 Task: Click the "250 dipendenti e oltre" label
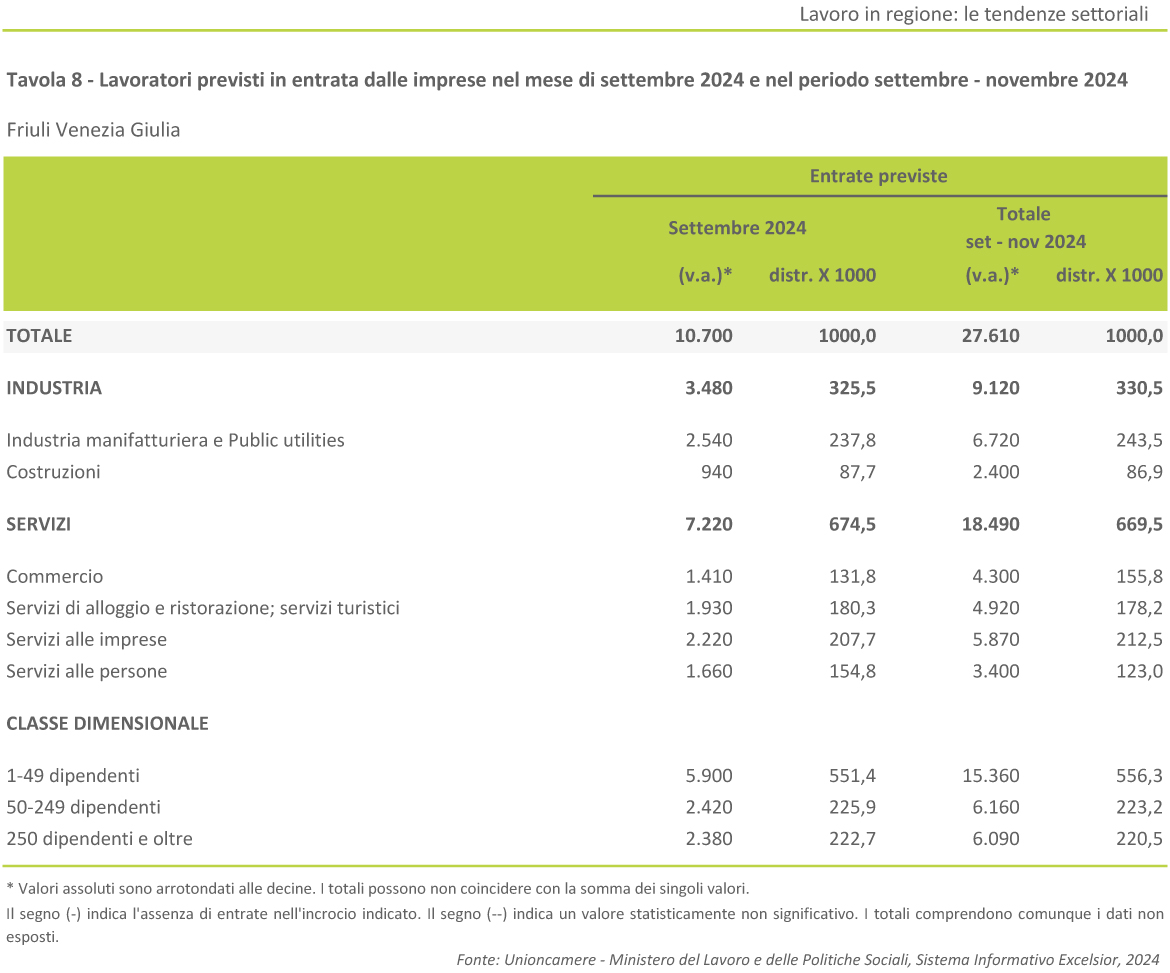[x=99, y=839]
